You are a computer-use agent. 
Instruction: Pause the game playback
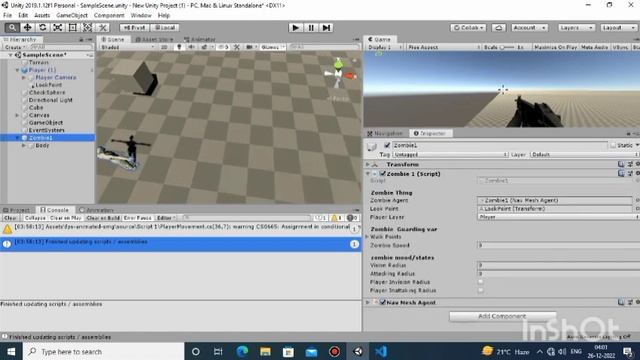(311, 27)
